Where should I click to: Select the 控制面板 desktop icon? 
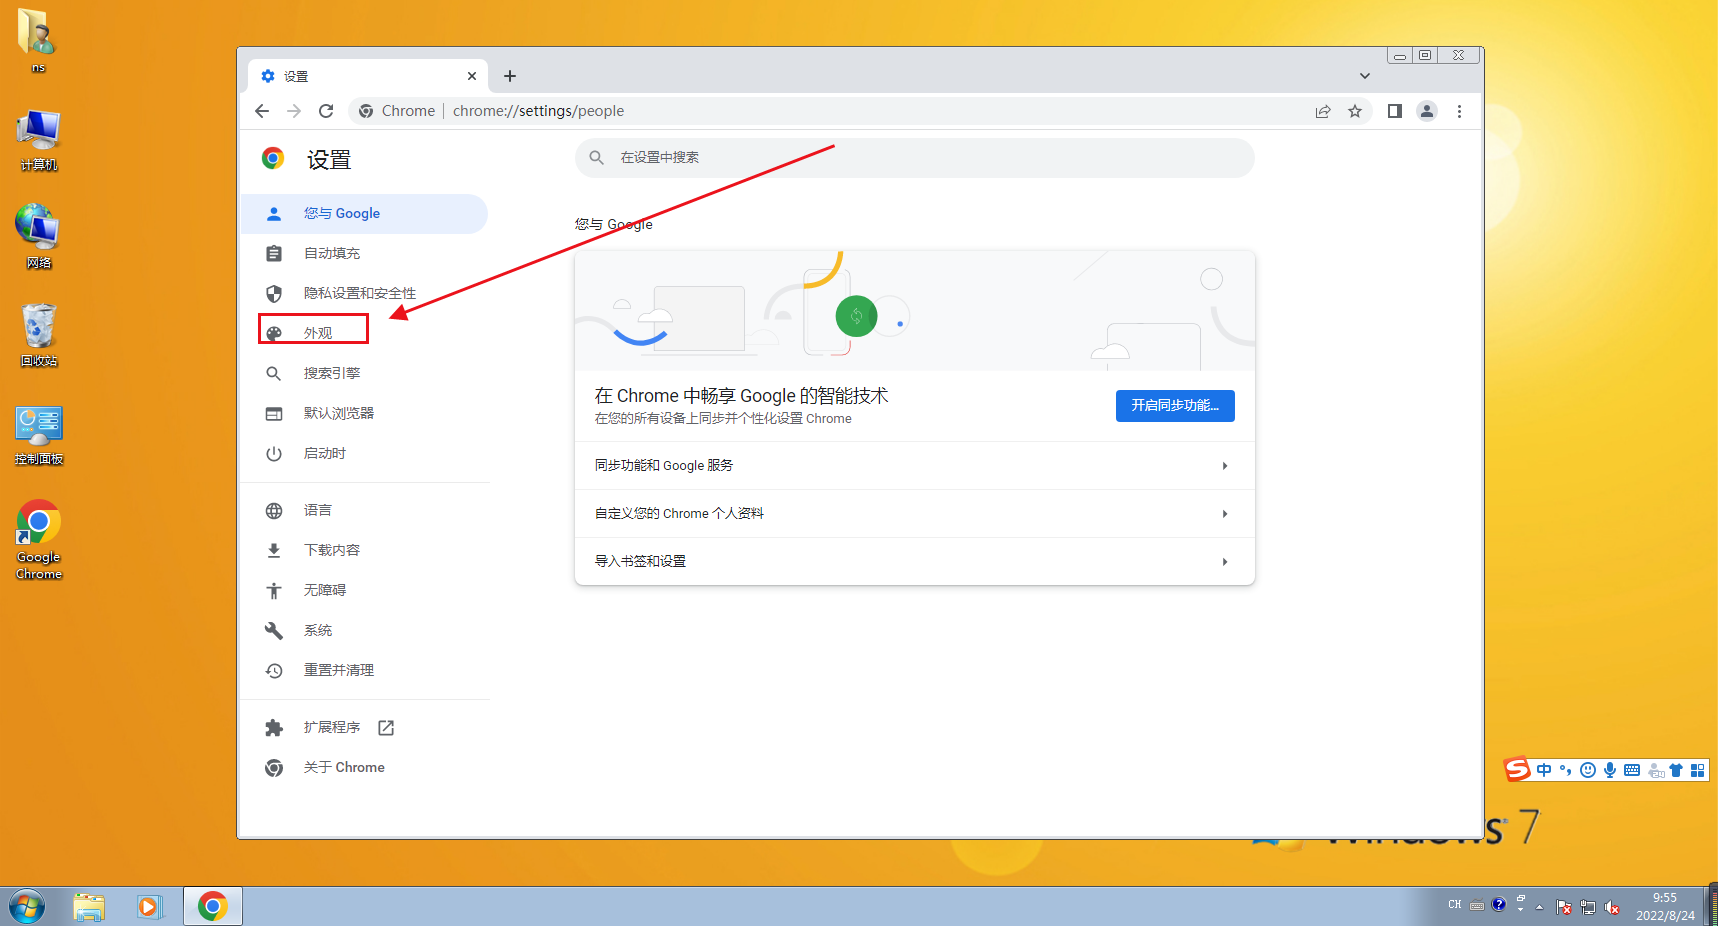38,434
